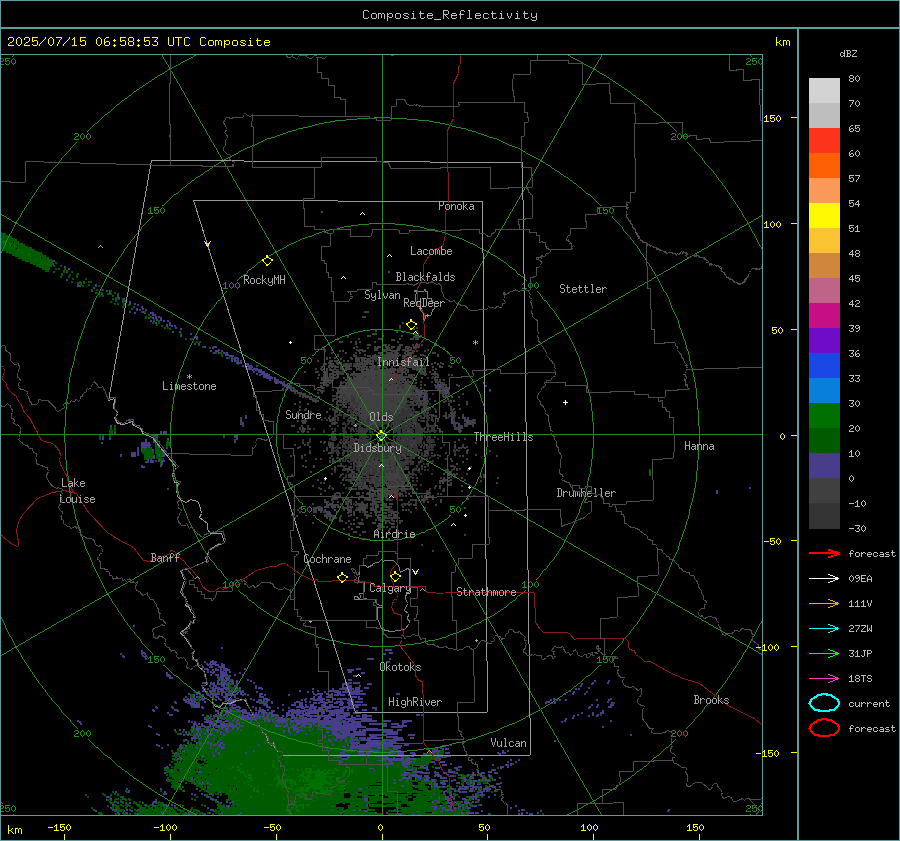The height and width of the screenshot is (841, 900).
Task: Click the yellow diamond marker beside RockyMH
Action: tap(267, 261)
